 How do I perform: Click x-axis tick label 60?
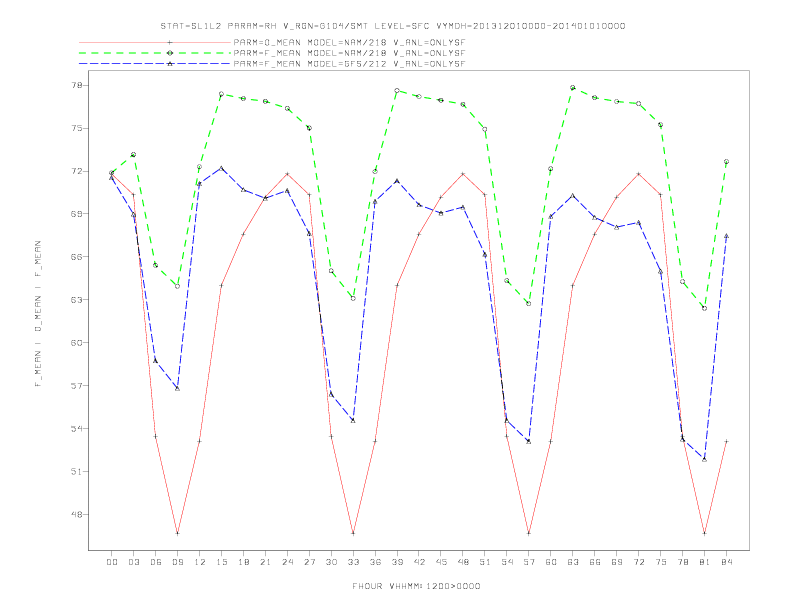(x=551, y=562)
